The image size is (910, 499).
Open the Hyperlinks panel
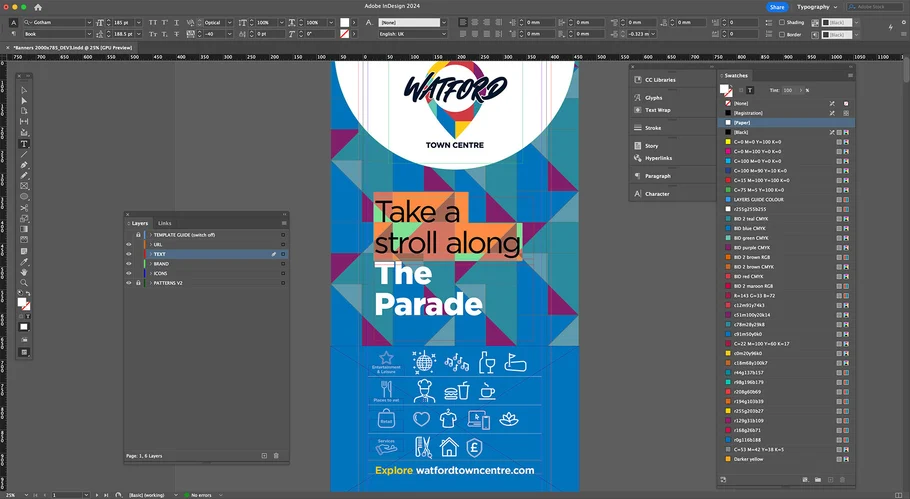(x=658, y=158)
